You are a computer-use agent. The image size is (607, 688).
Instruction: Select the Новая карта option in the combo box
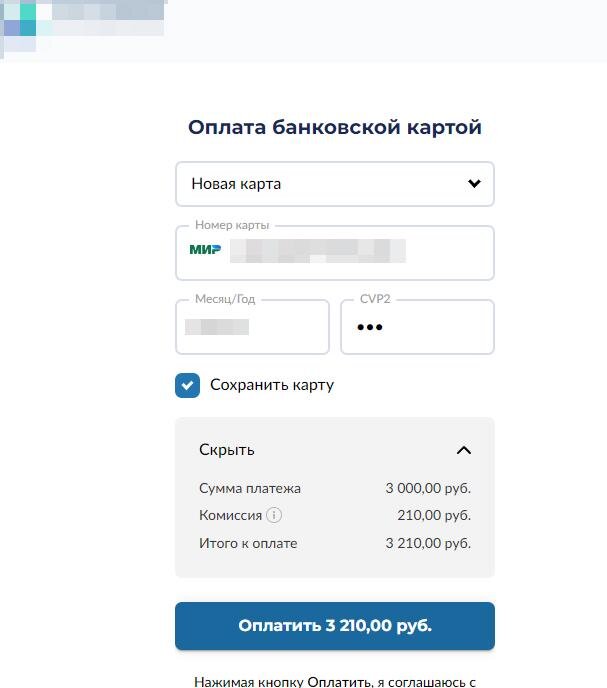point(300,184)
